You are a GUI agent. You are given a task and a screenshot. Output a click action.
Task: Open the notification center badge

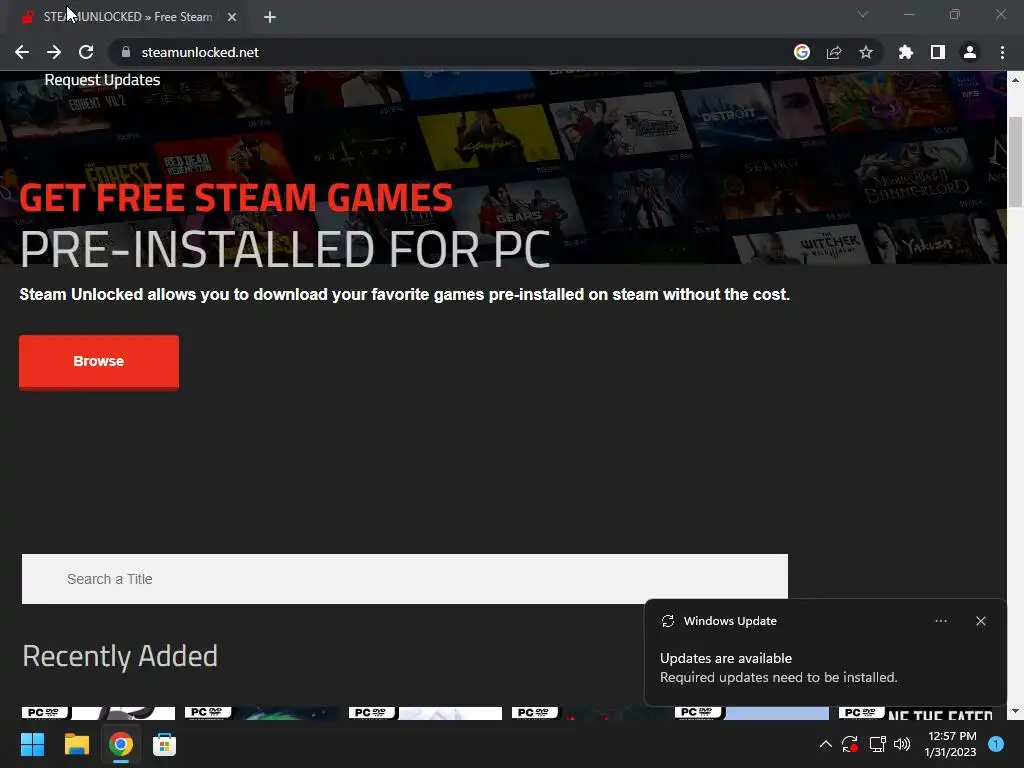pos(996,744)
